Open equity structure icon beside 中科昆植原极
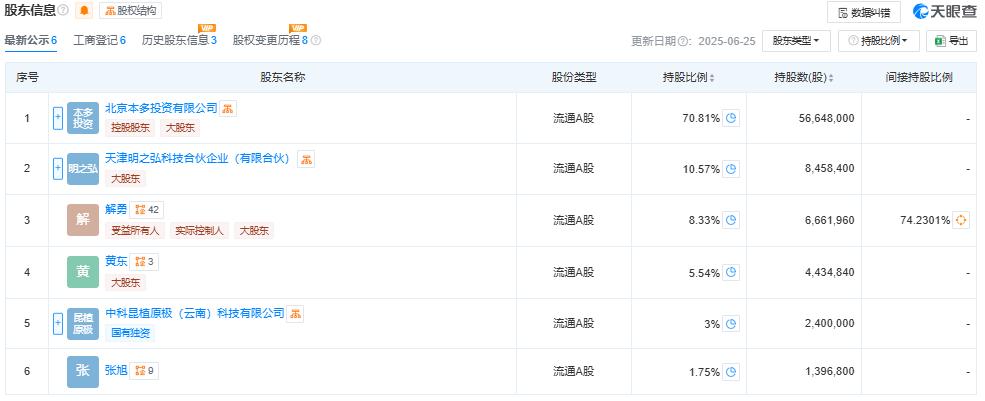The image size is (985, 401). pos(295,313)
